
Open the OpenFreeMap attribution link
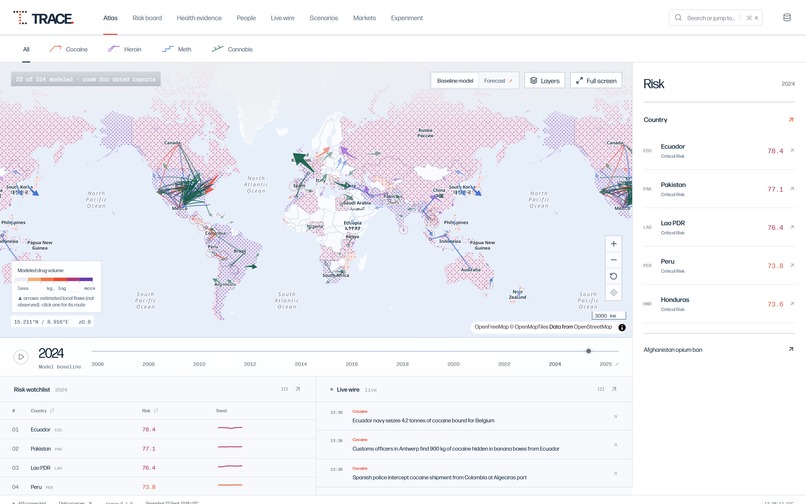coord(491,327)
